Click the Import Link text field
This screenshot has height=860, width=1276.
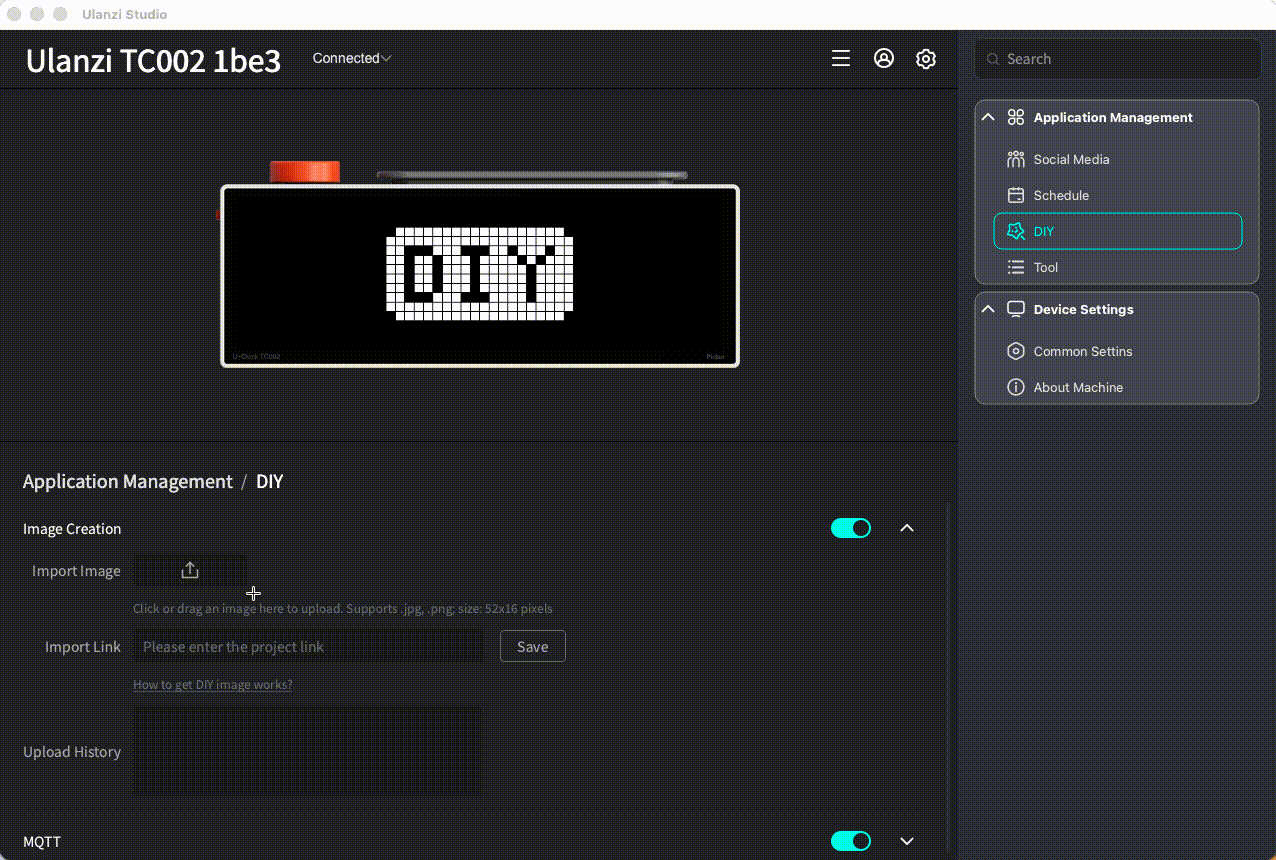[x=308, y=646]
